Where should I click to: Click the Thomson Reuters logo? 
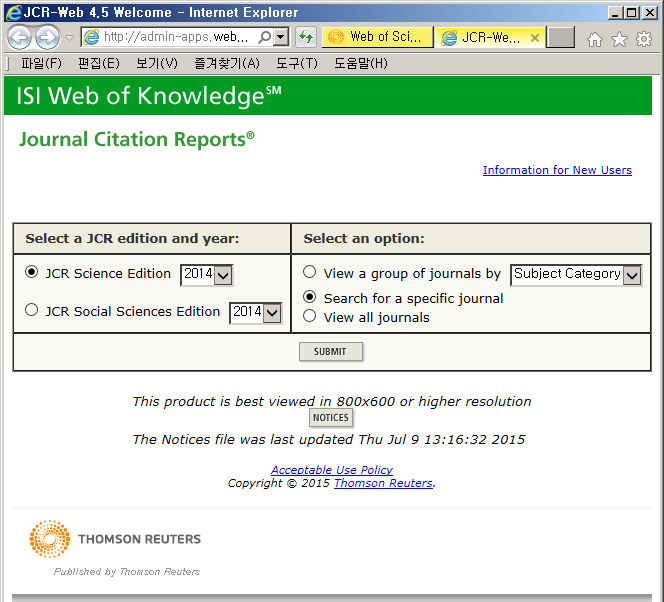[115, 538]
